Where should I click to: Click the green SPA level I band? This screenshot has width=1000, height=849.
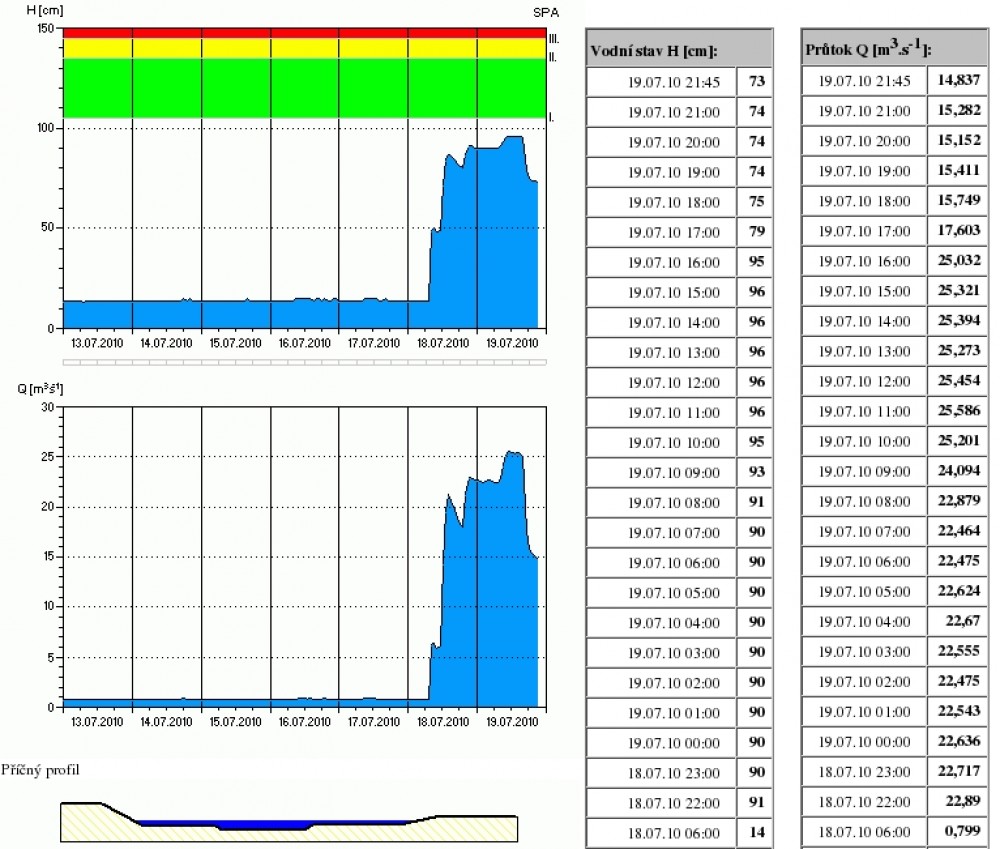(305, 88)
